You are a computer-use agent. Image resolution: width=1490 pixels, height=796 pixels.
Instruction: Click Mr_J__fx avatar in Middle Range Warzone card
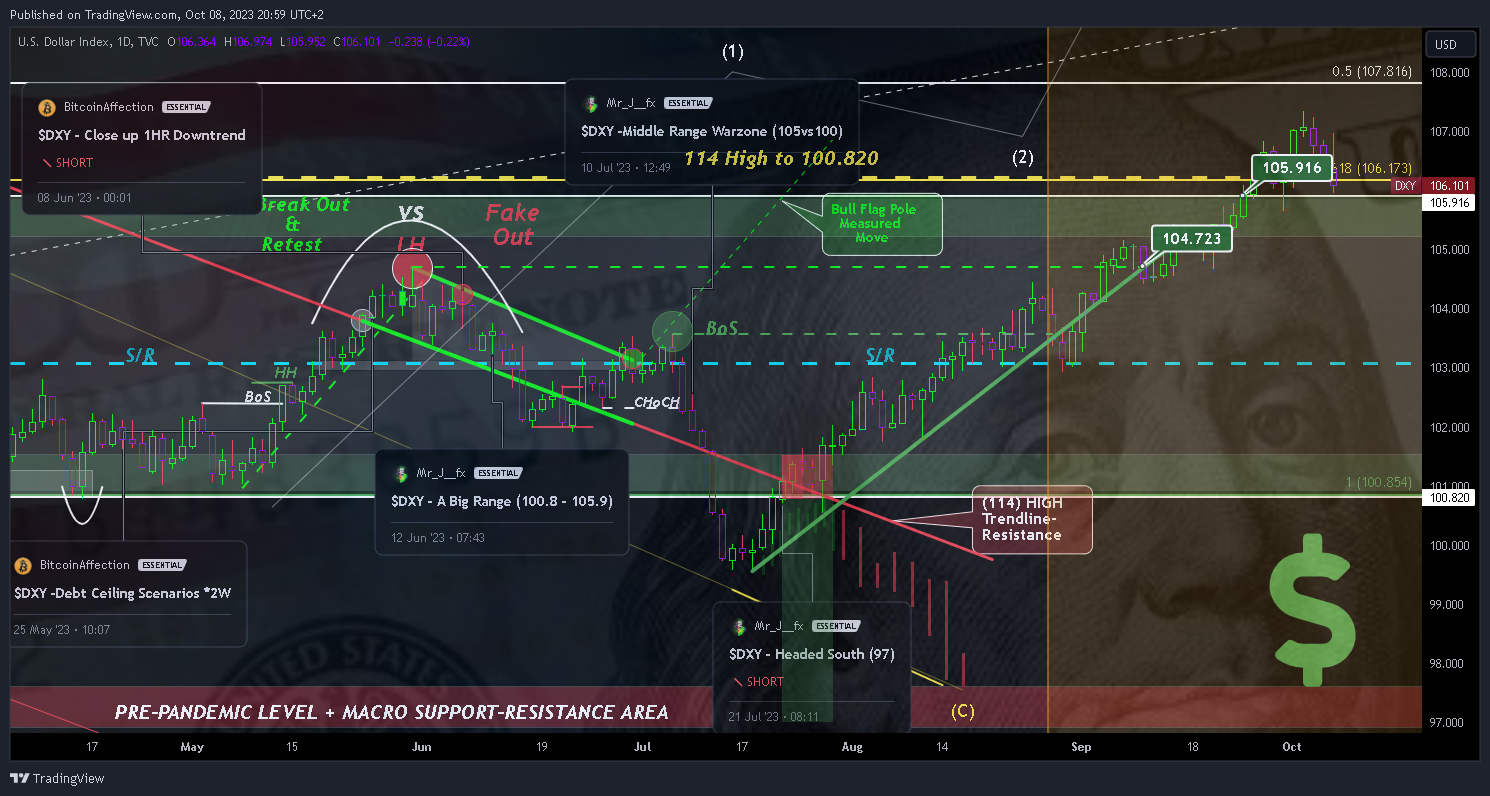click(591, 103)
